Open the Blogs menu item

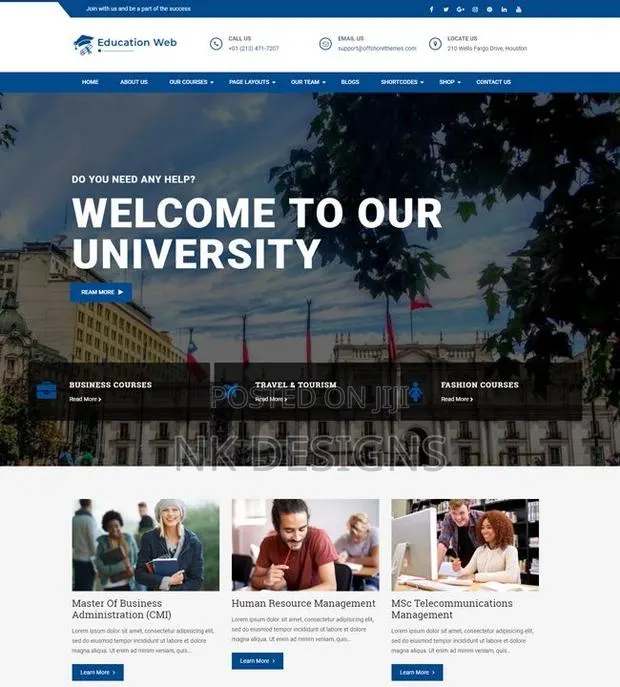(350, 82)
